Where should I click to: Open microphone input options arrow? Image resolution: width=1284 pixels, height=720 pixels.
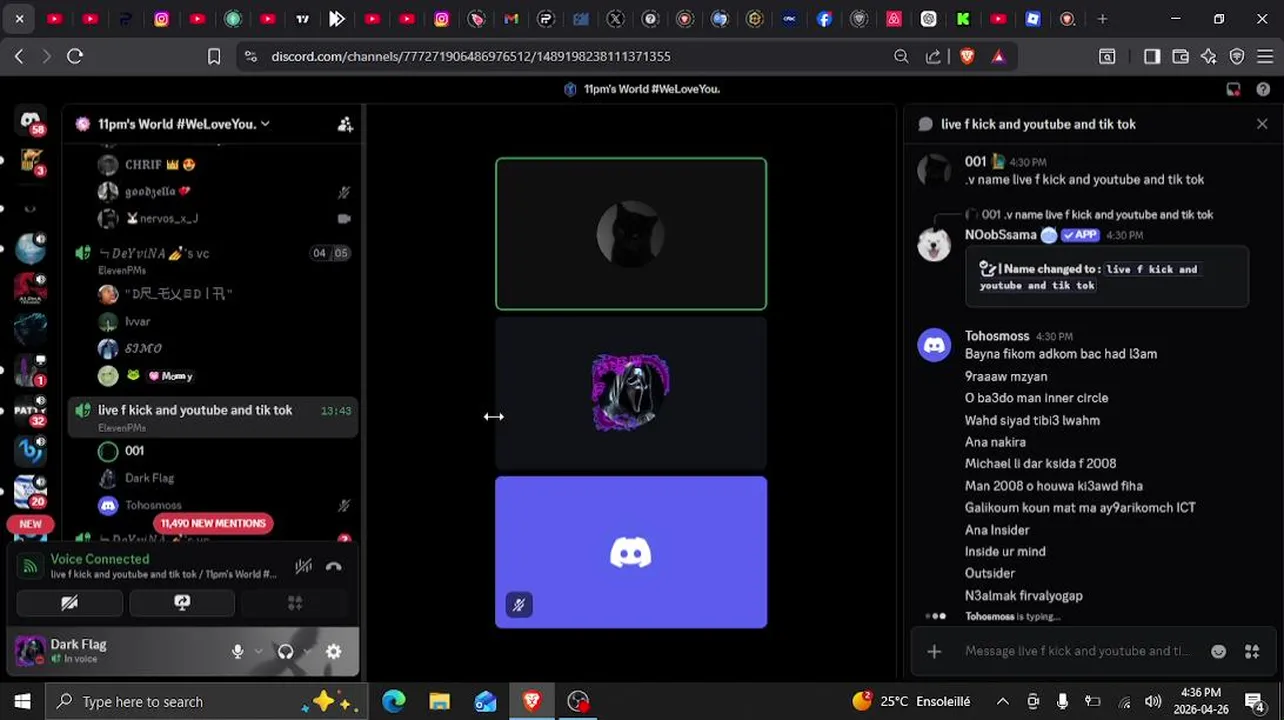(x=258, y=651)
